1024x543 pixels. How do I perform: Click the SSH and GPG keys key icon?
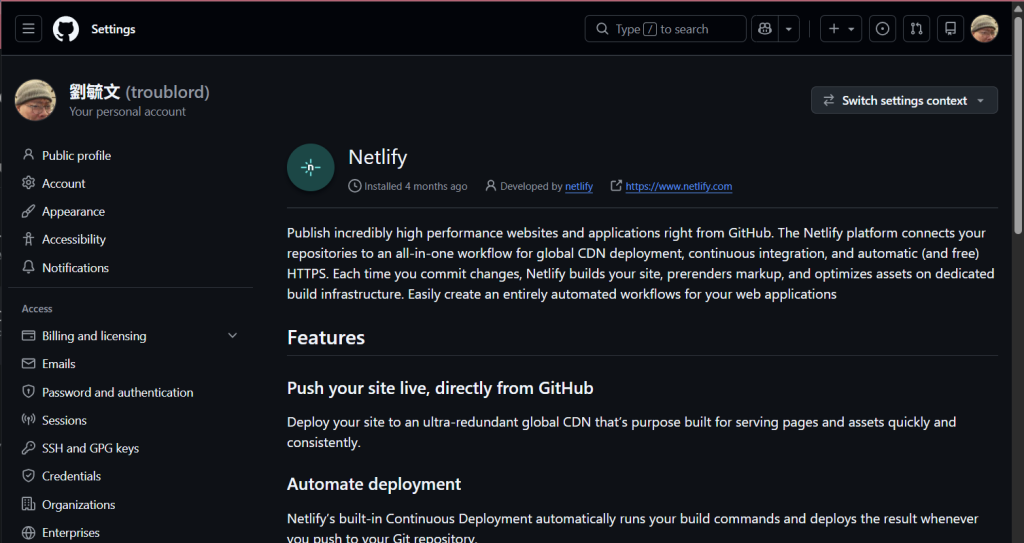pyautogui.click(x=28, y=448)
